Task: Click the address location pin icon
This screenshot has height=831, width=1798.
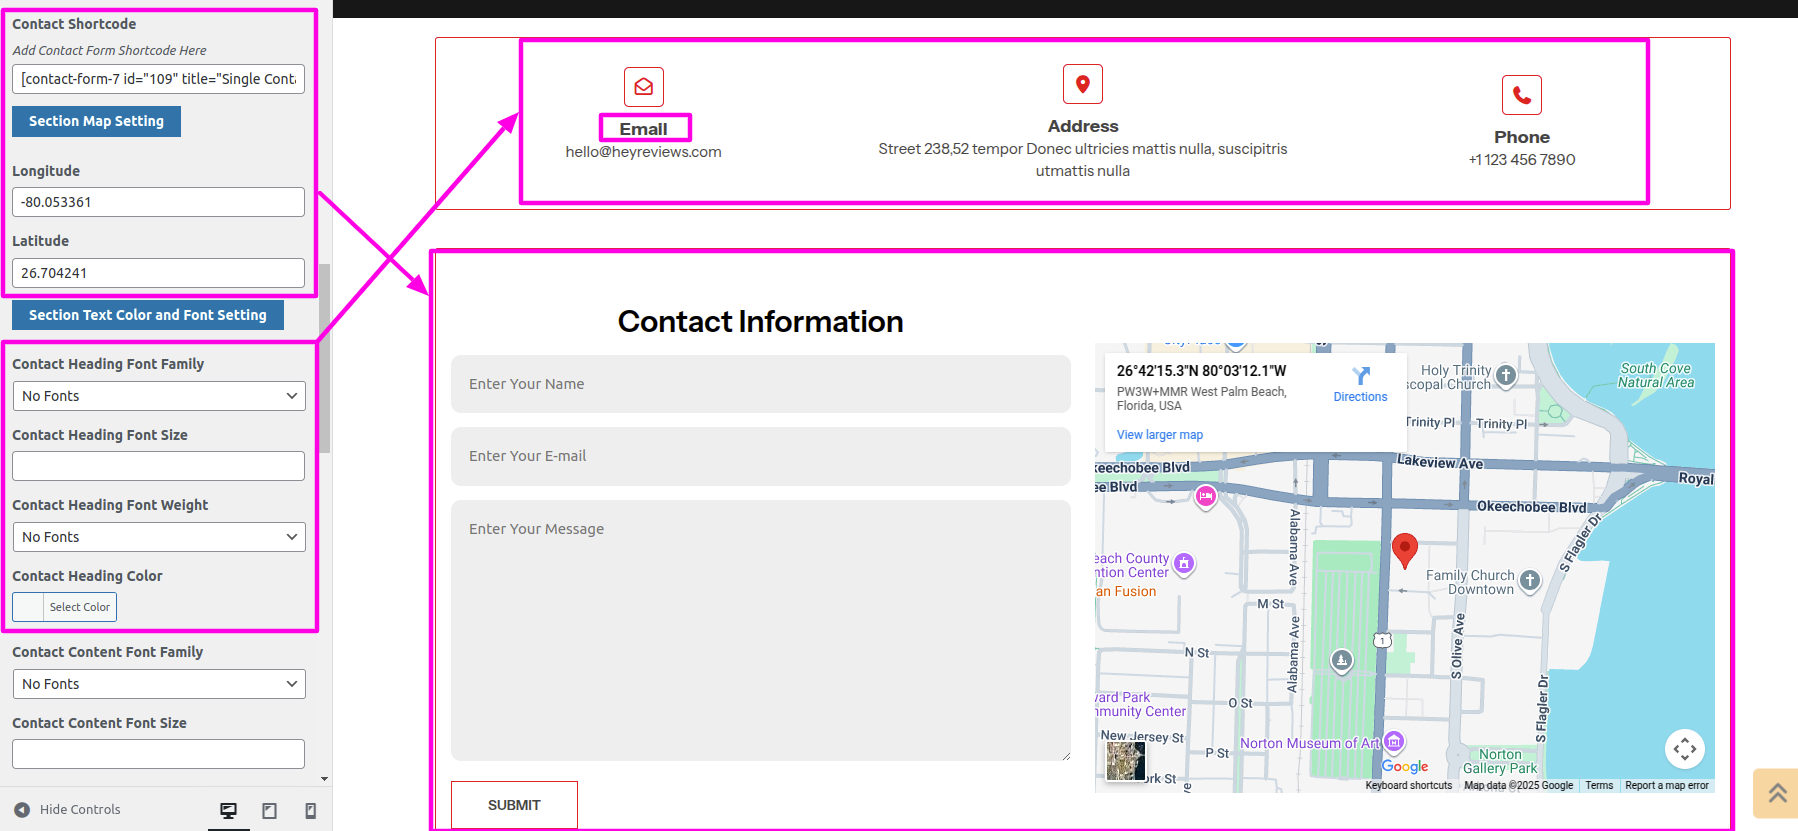Action: (x=1082, y=84)
